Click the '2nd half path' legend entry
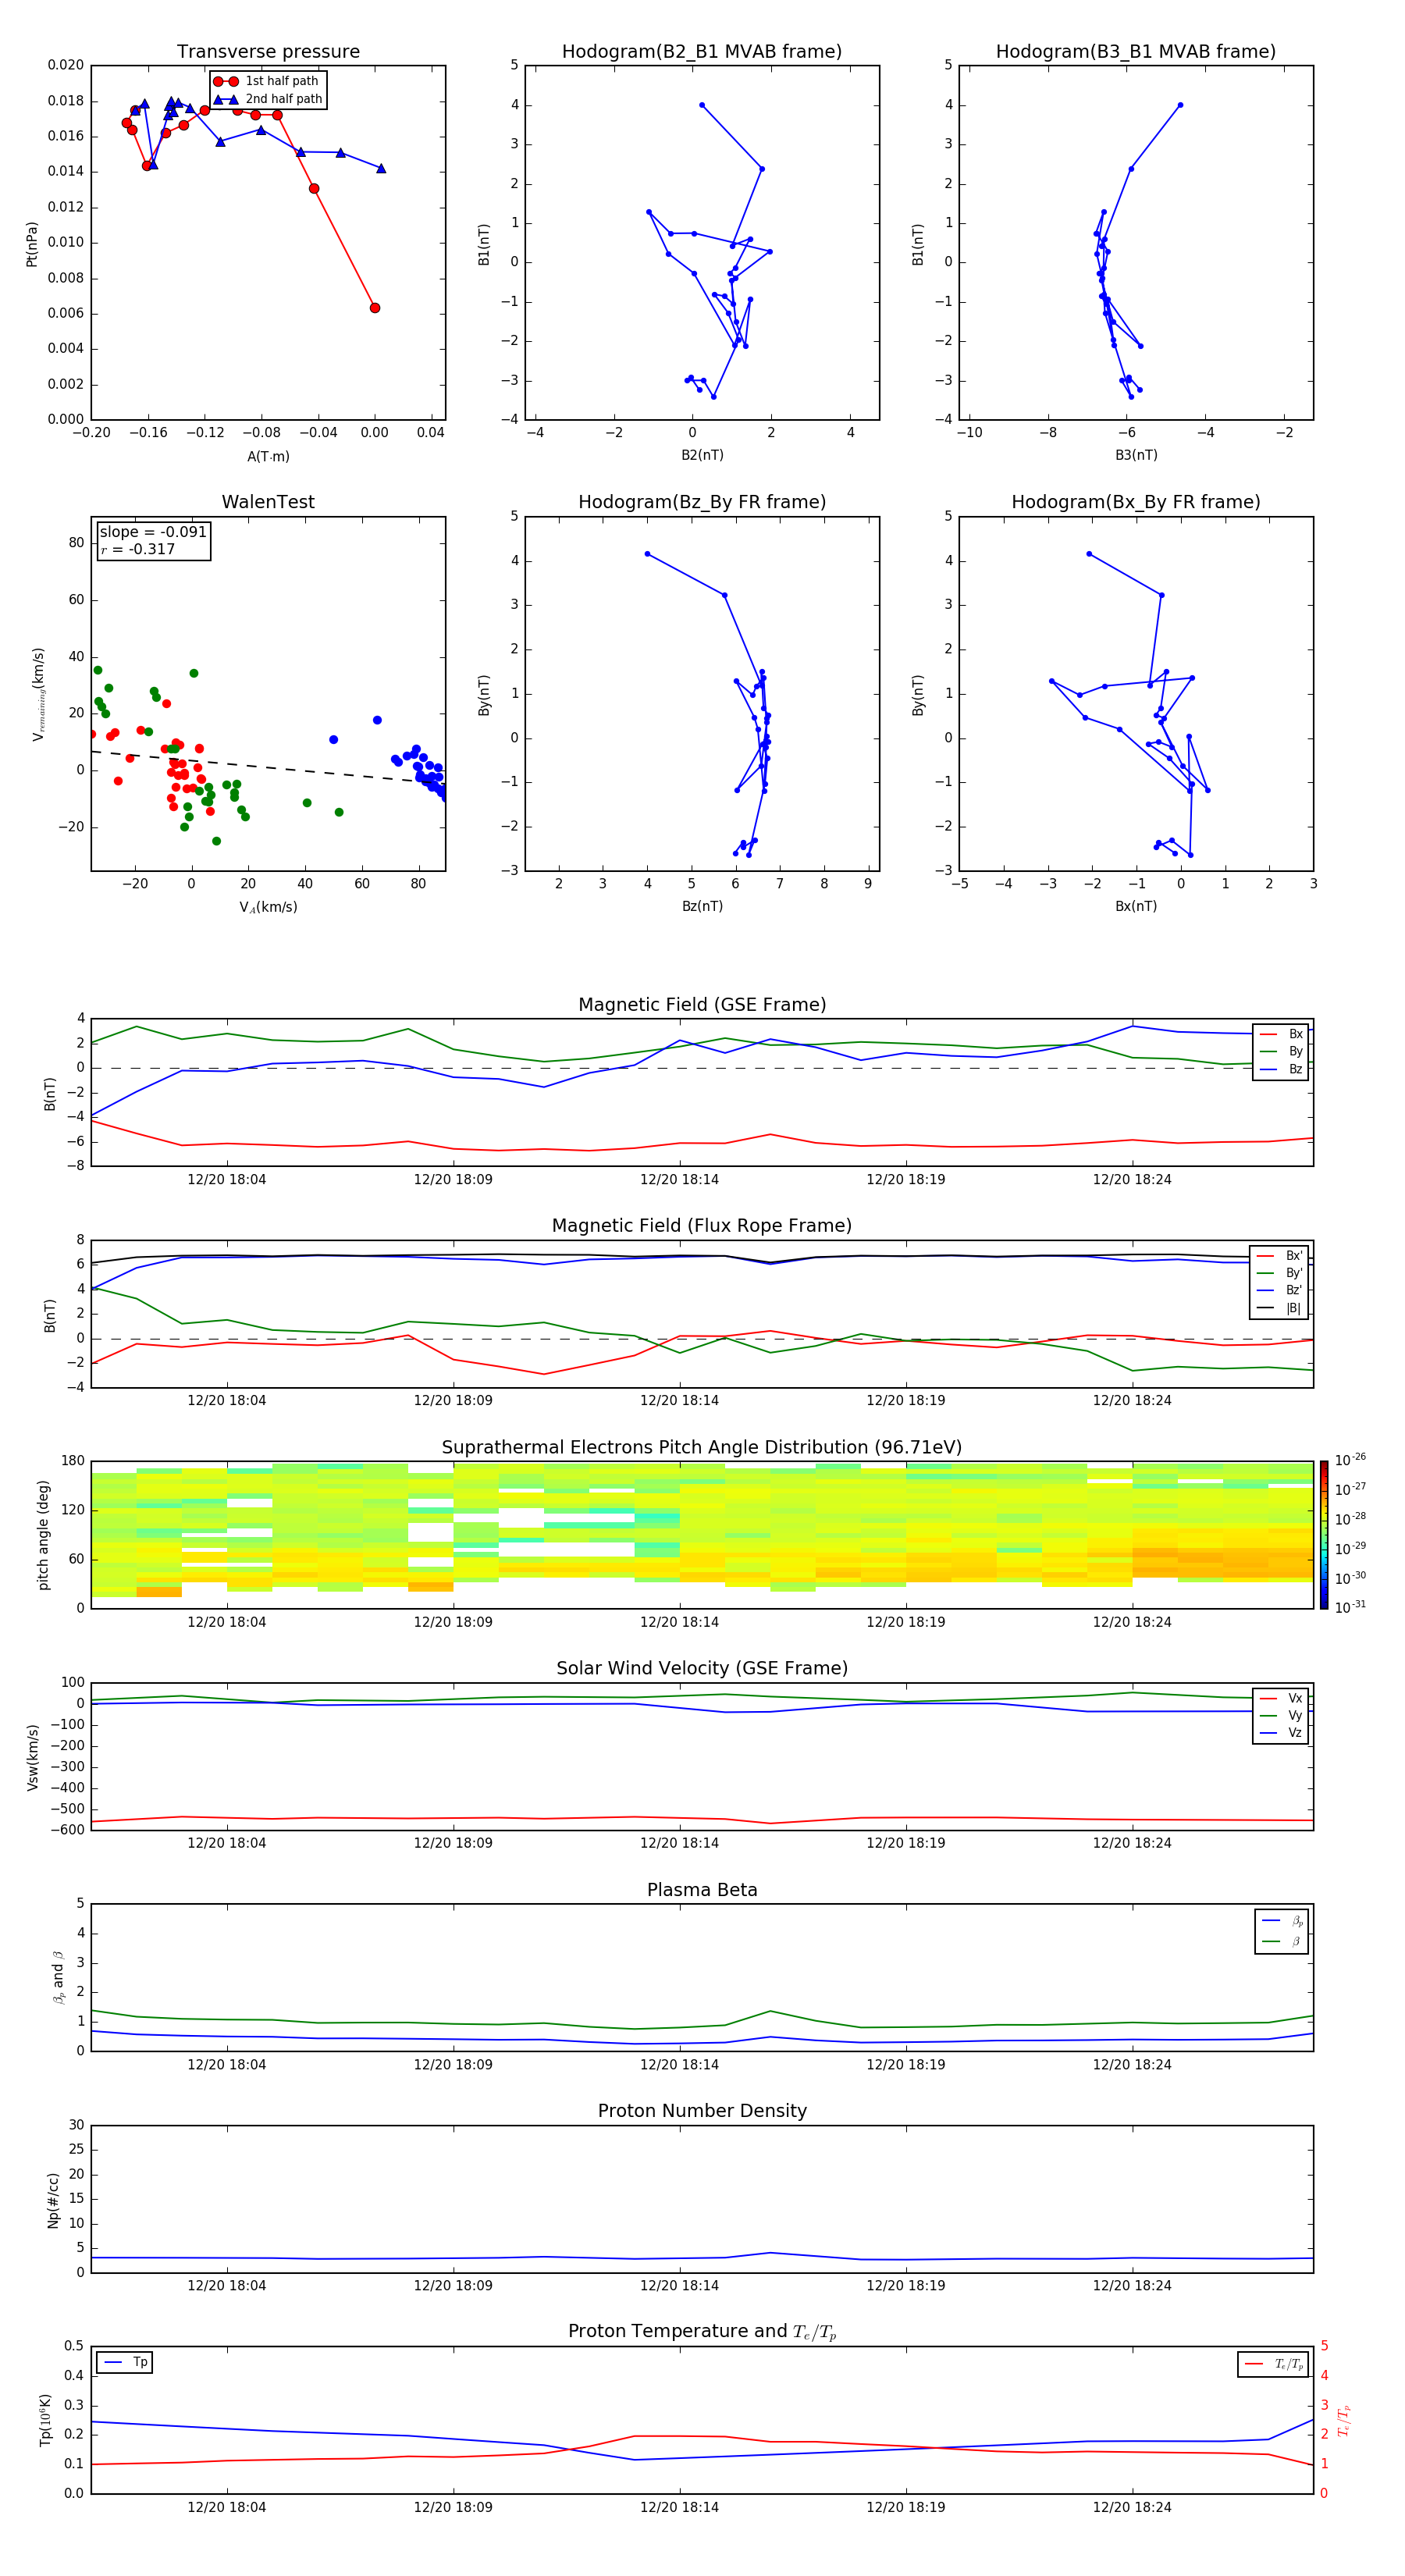Viewport: 1405px width, 2576px height. click(x=267, y=99)
